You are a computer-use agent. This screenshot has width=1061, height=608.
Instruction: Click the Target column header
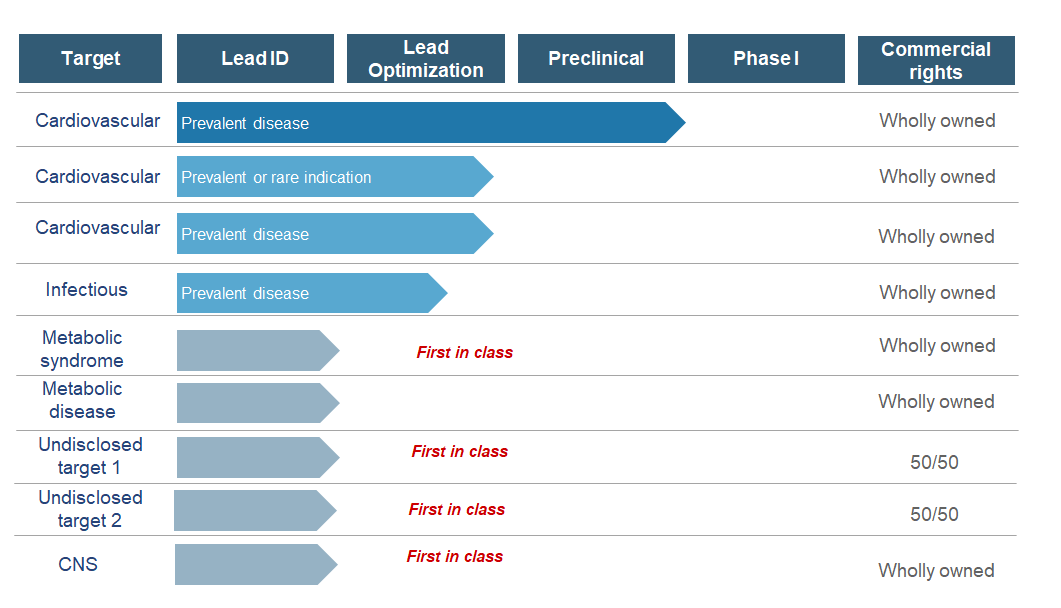pyautogui.click(x=90, y=59)
